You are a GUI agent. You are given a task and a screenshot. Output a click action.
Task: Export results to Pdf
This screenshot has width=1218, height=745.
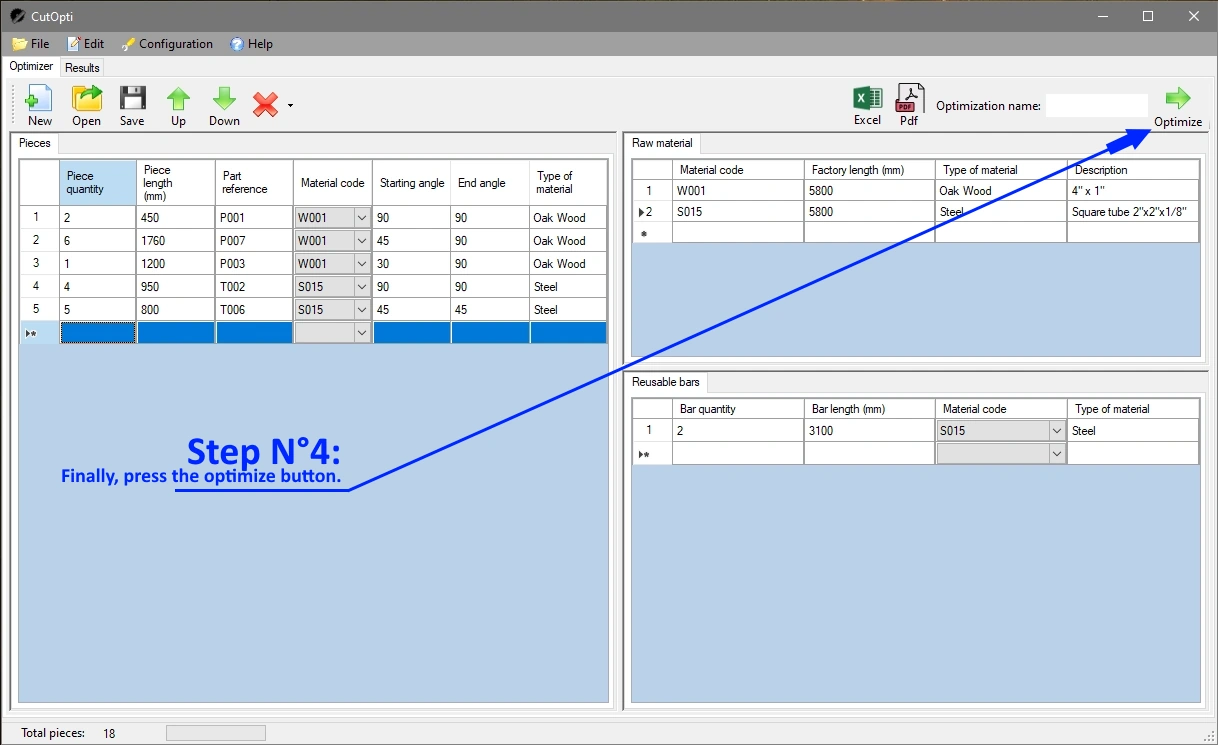click(x=909, y=105)
